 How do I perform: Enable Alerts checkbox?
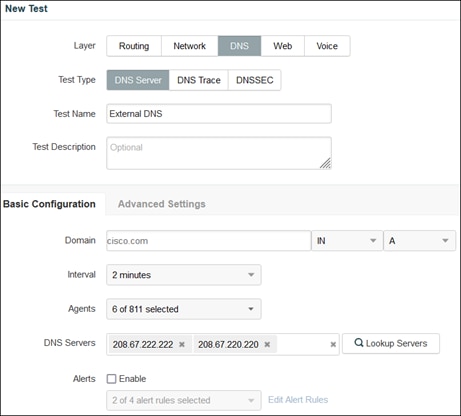[x=111, y=379]
